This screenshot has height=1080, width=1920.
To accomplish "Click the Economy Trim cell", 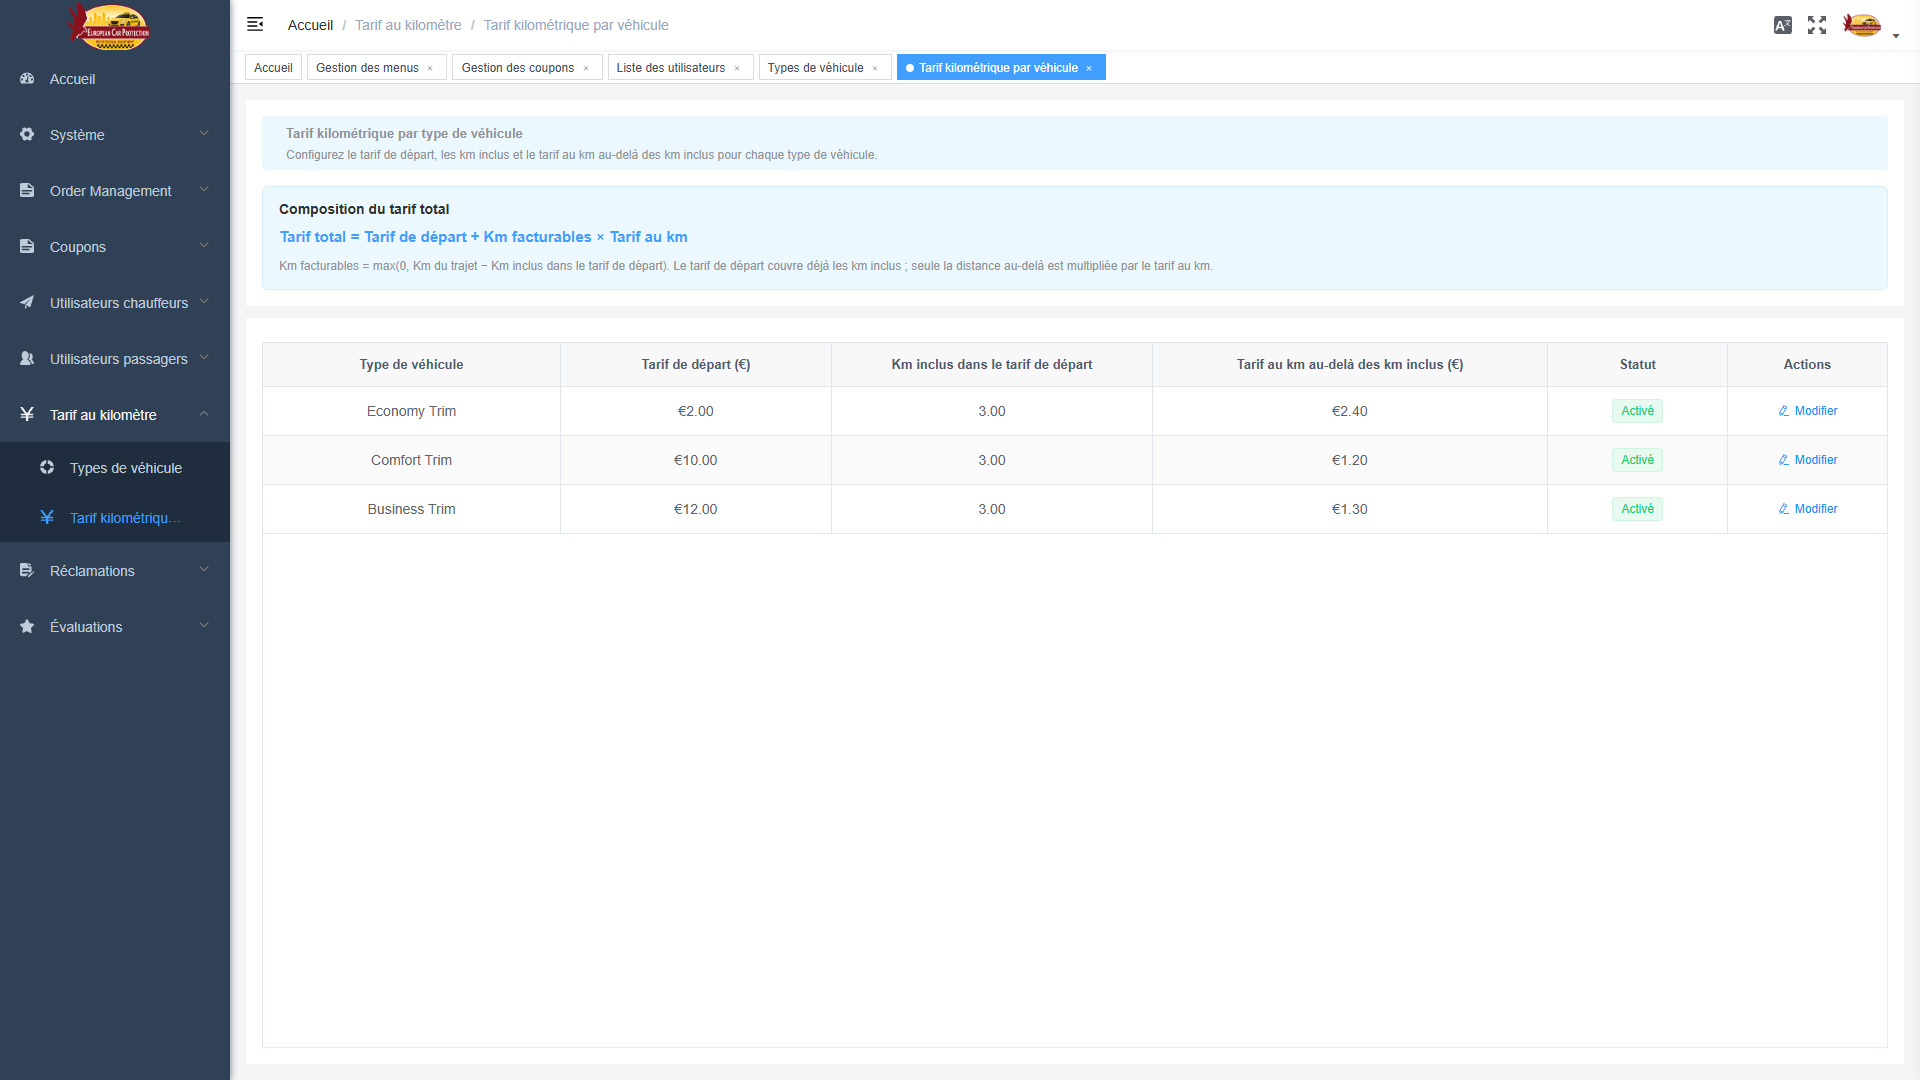I will pos(411,411).
